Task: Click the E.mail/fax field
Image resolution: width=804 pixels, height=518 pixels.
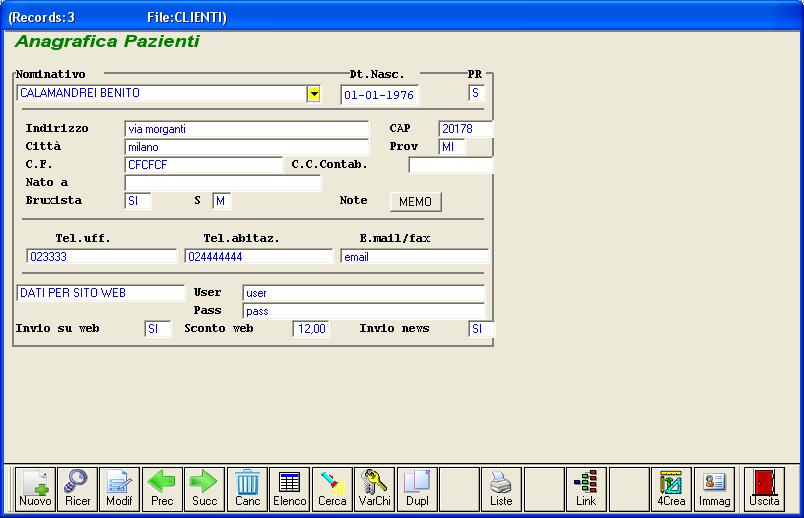Action: [414, 256]
